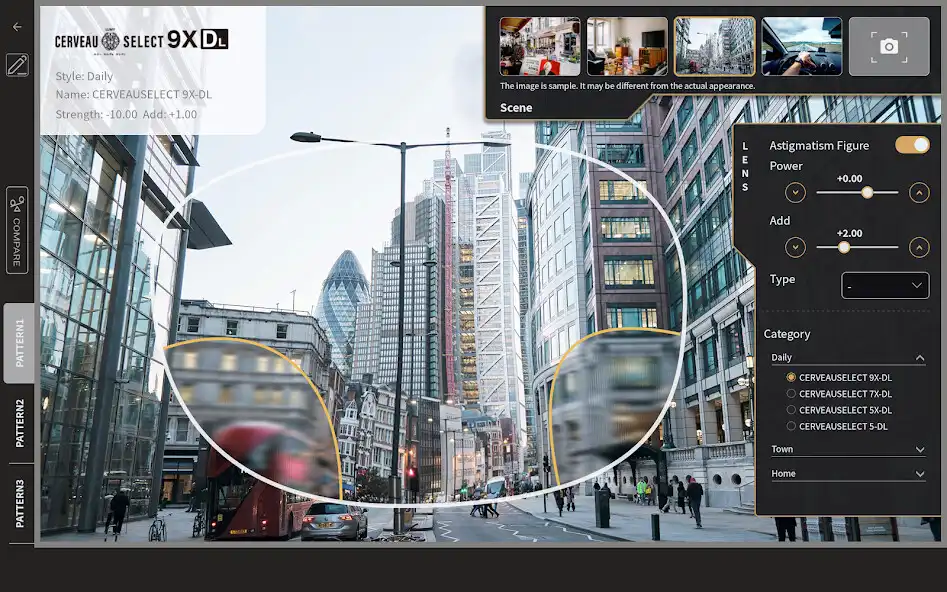Click the Power slider handle

pos(867,192)
